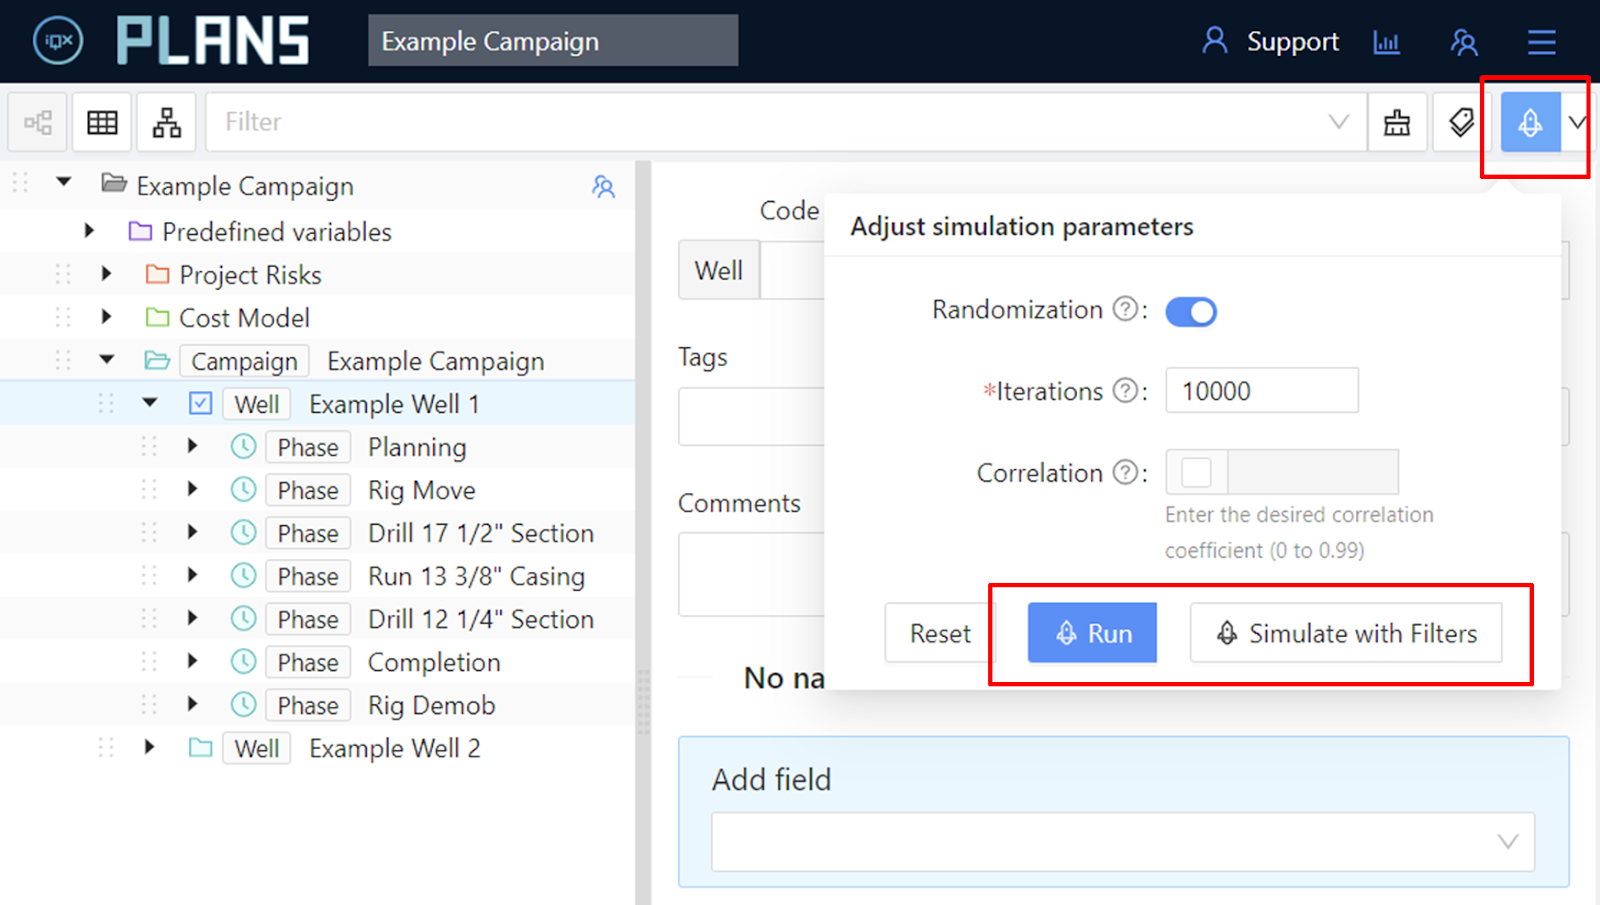Click the cake-shaped toolbar icon
The height and width of the screenshot is (905, 1600).
click(1397, 122)
